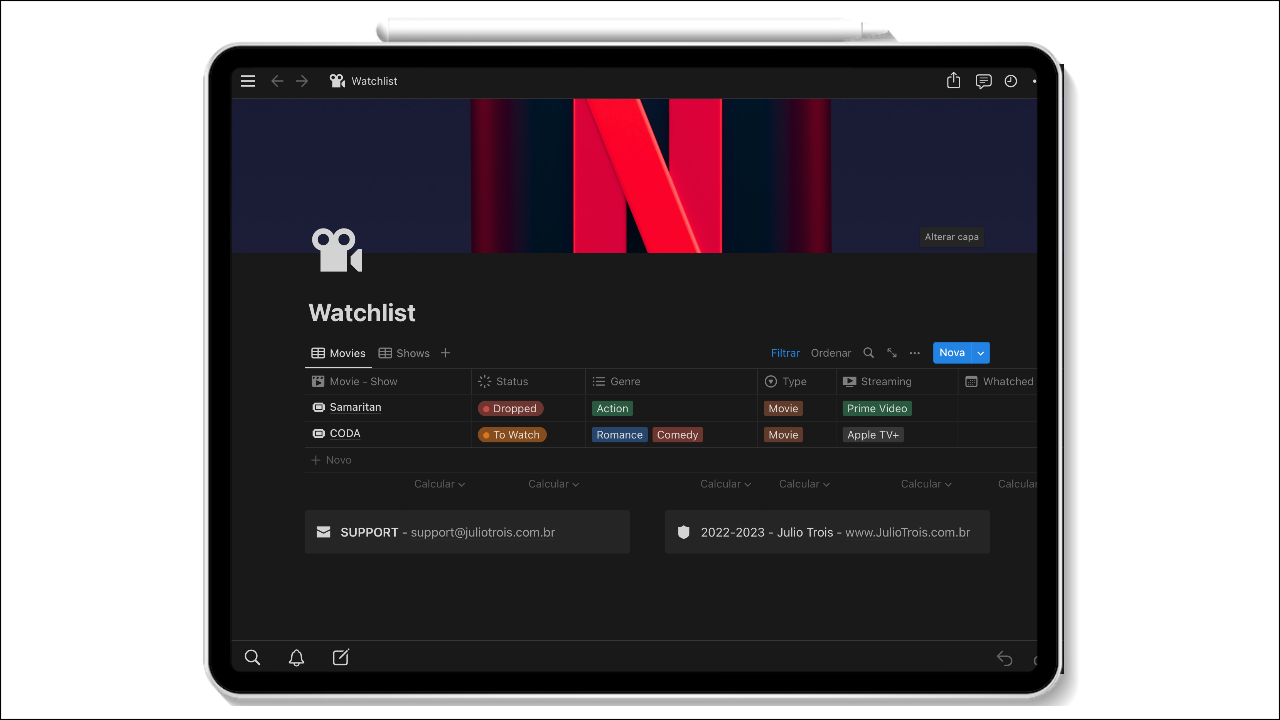
Task: Click the Comedy genre tag
Action: click(x=678, y=435)
